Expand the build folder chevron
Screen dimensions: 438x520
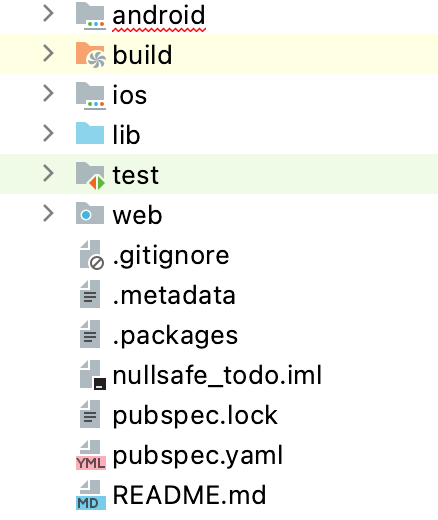(x=49, y=54)
